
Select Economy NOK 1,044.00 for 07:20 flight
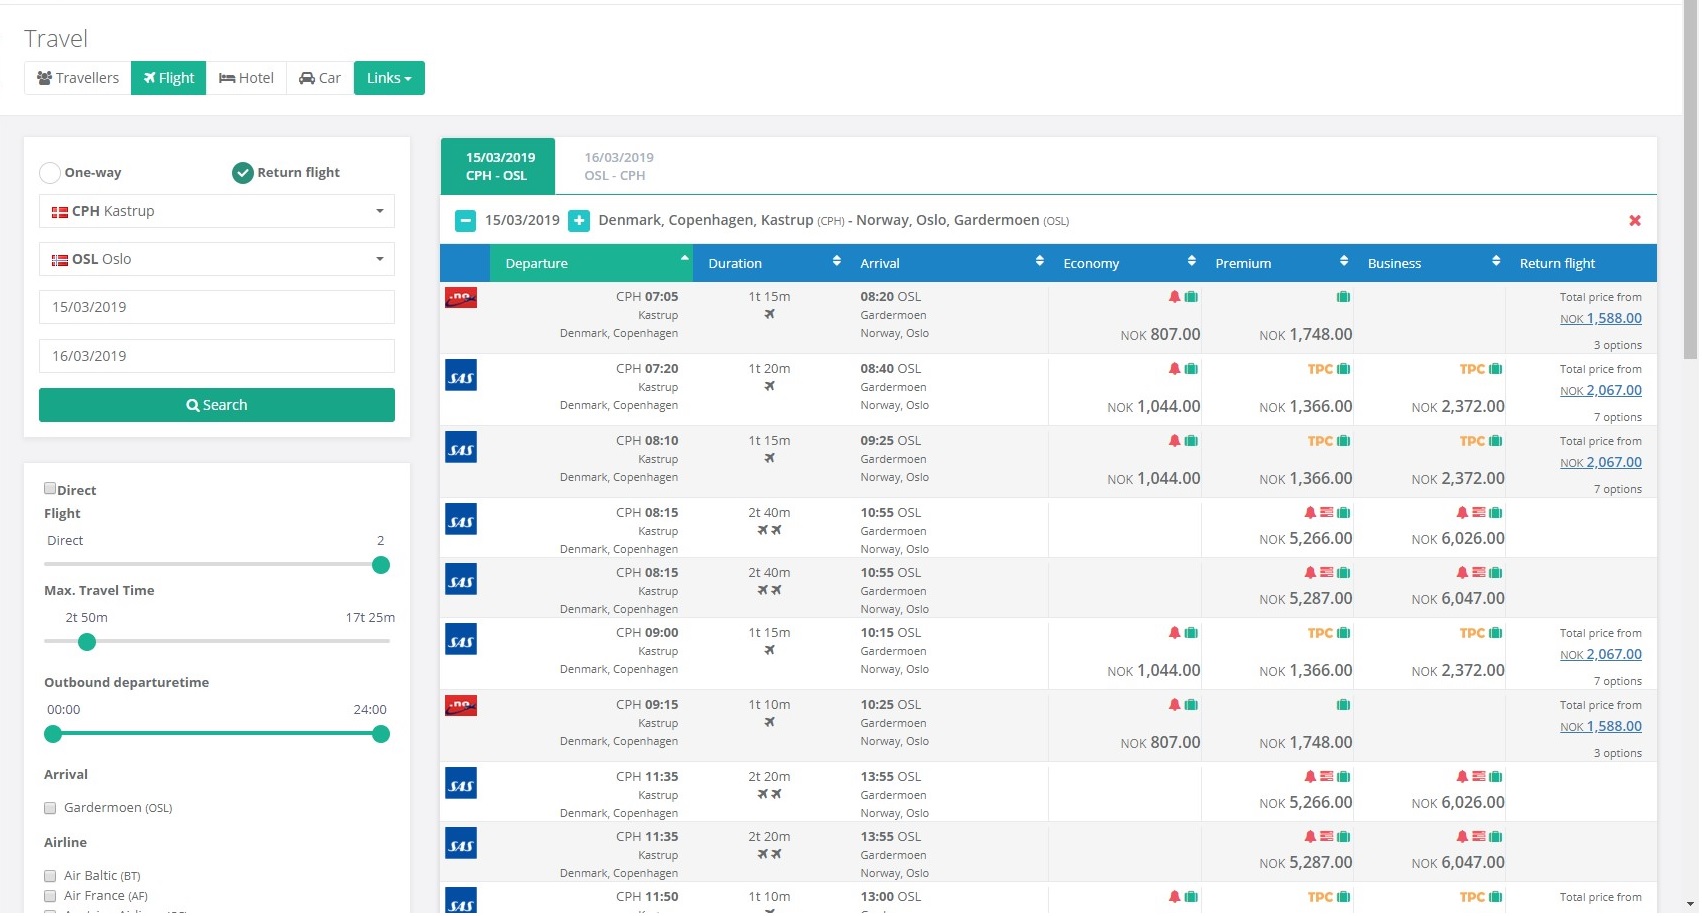pos(1153,407)
